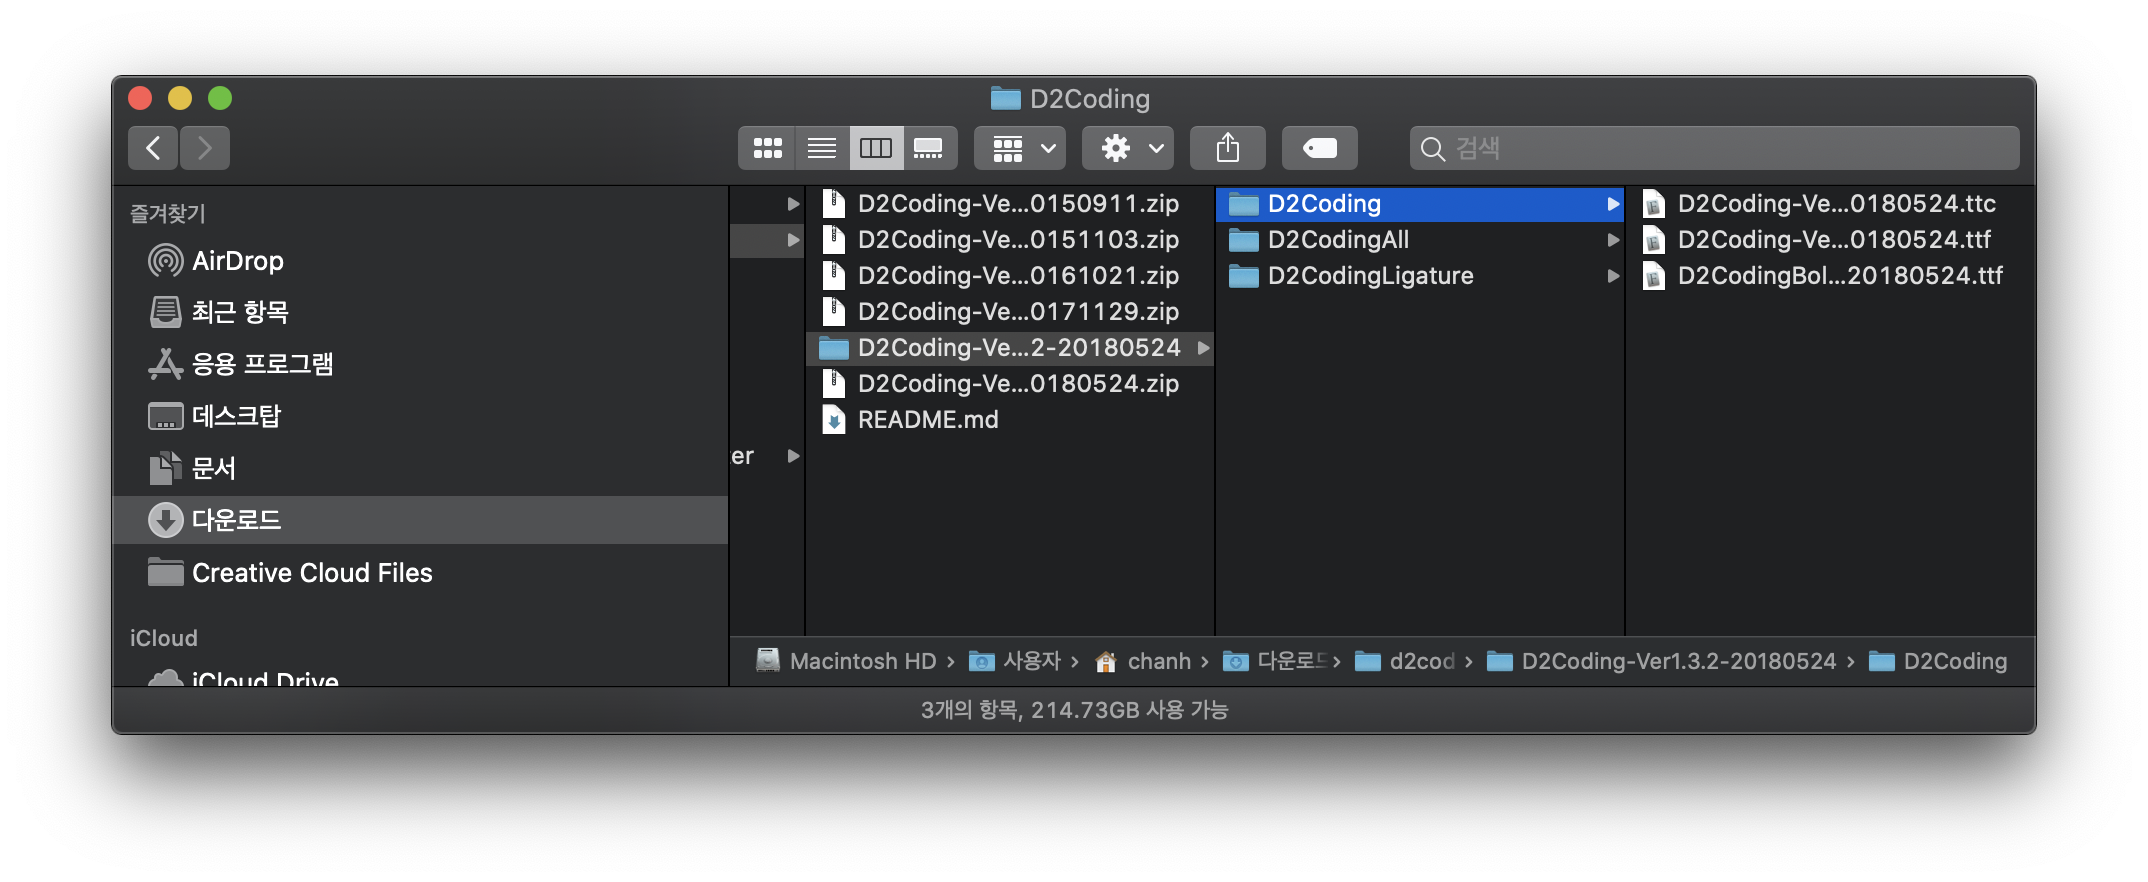Click the arrow beside the selected D2Coding folder
This screenshot has width=2148, height=882.
coord(1612,204)
